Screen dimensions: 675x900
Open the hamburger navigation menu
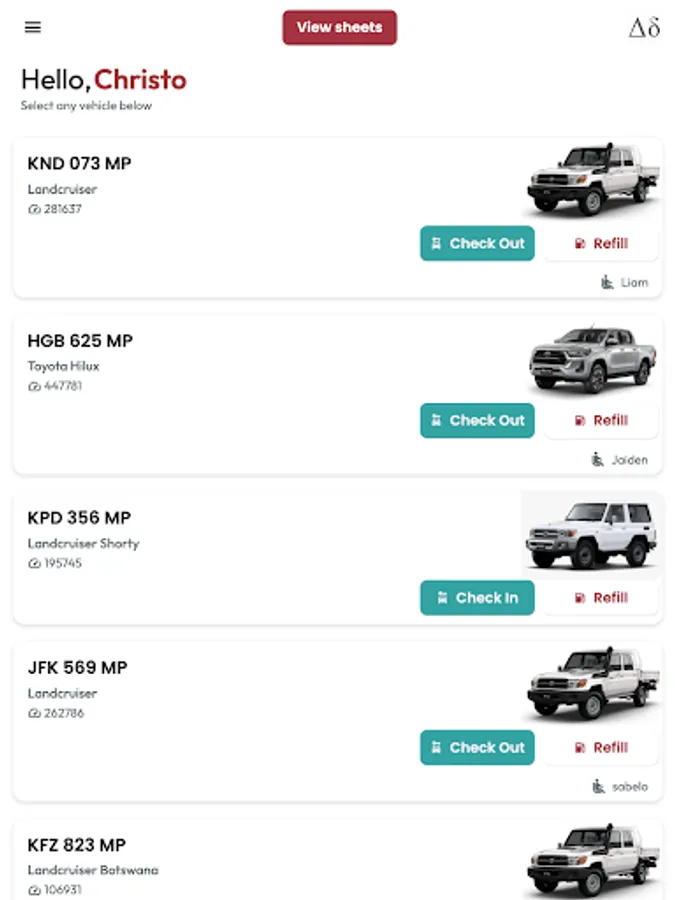(x=33, y=27)
